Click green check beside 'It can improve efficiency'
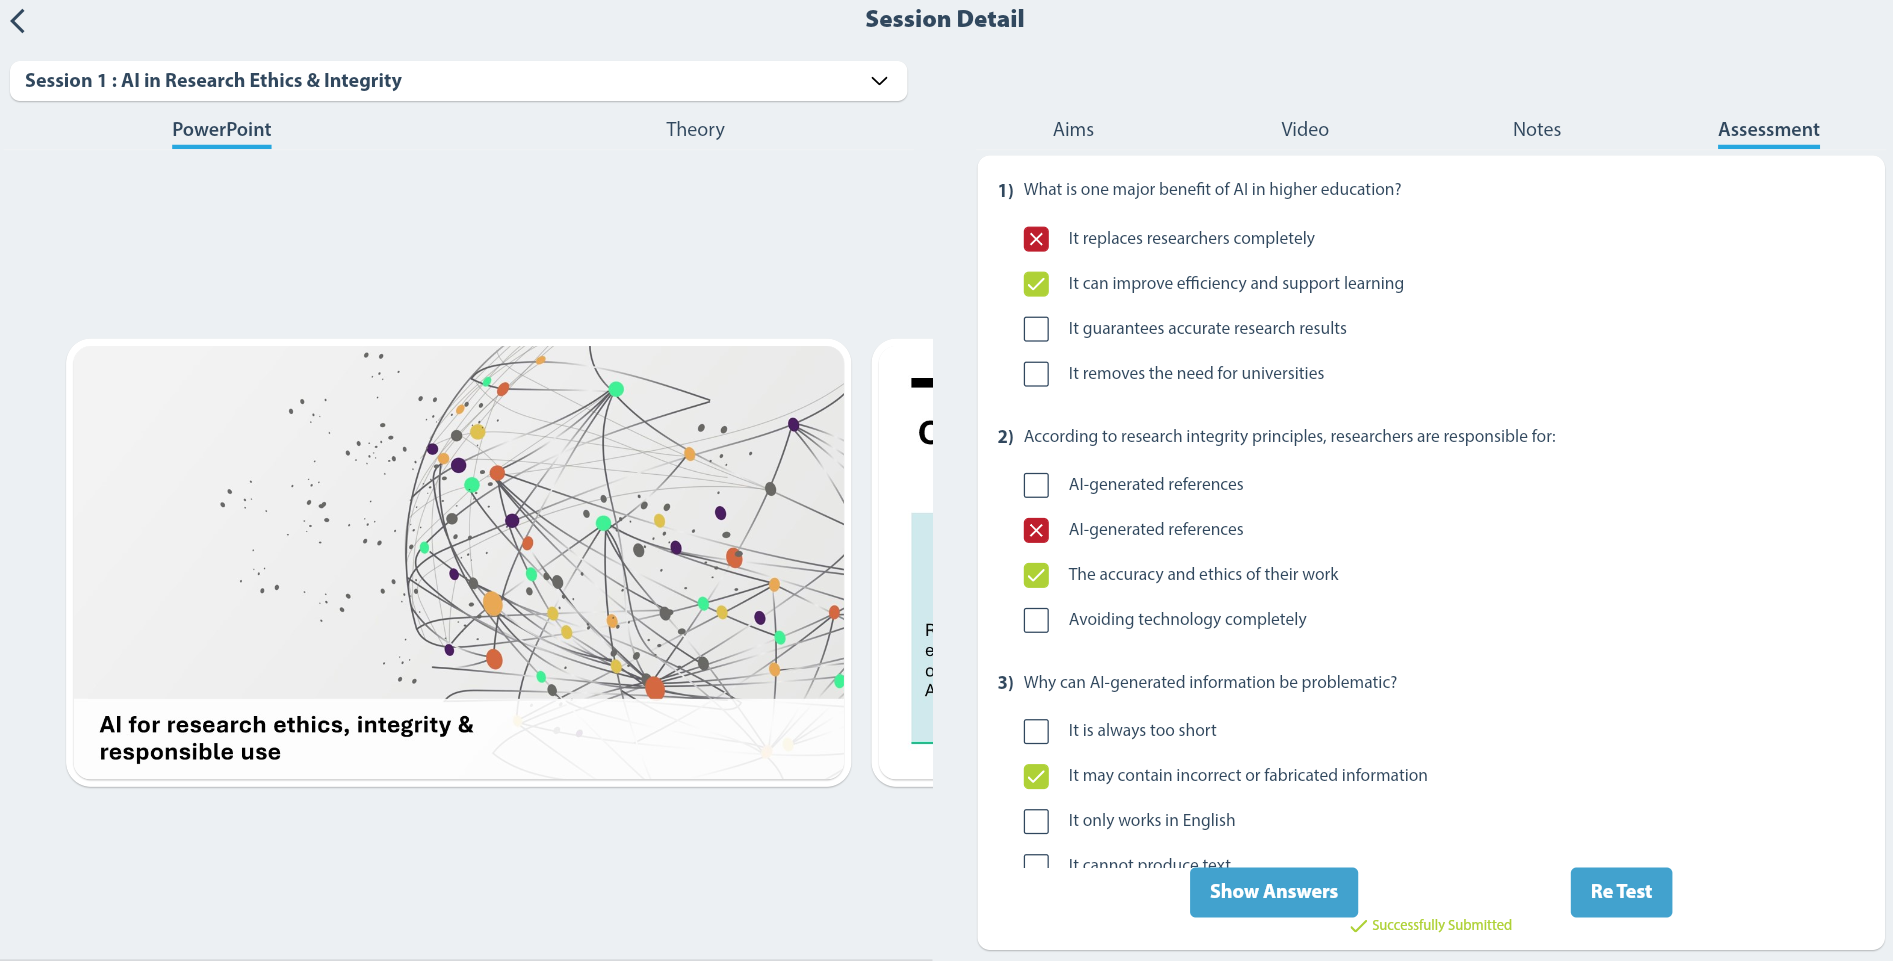 (1036, 284)
